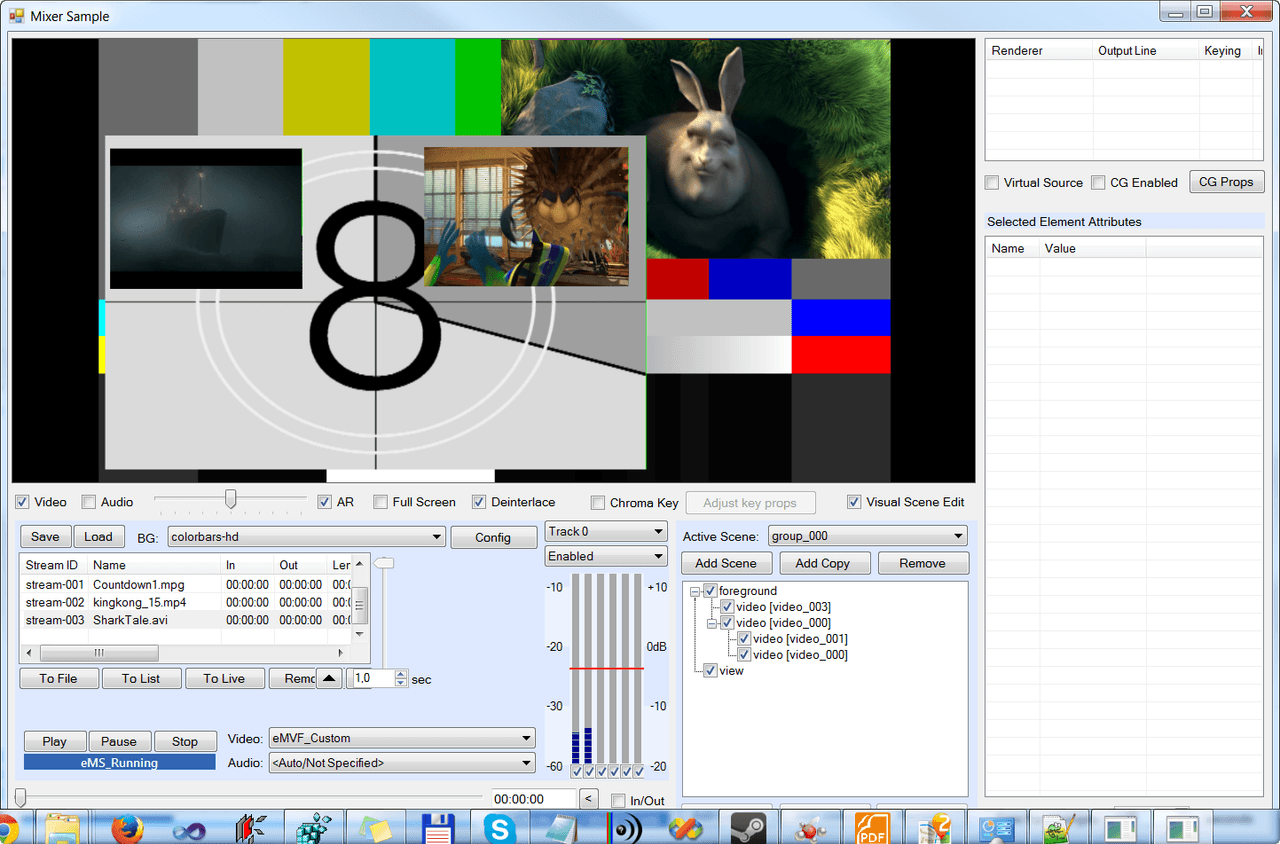Open the Active Scene group_000 dropdown
This screenshot has width=1280, height=844.
(867, 536)
